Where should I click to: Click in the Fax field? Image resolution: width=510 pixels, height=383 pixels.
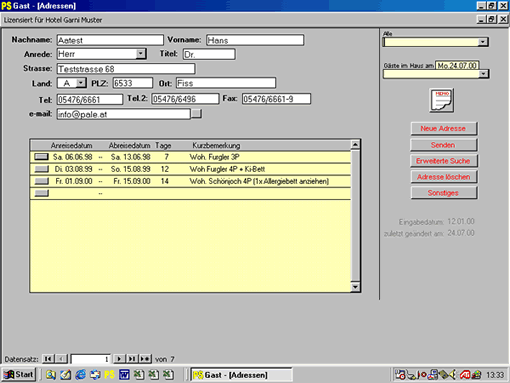click(x=276, y=99)
